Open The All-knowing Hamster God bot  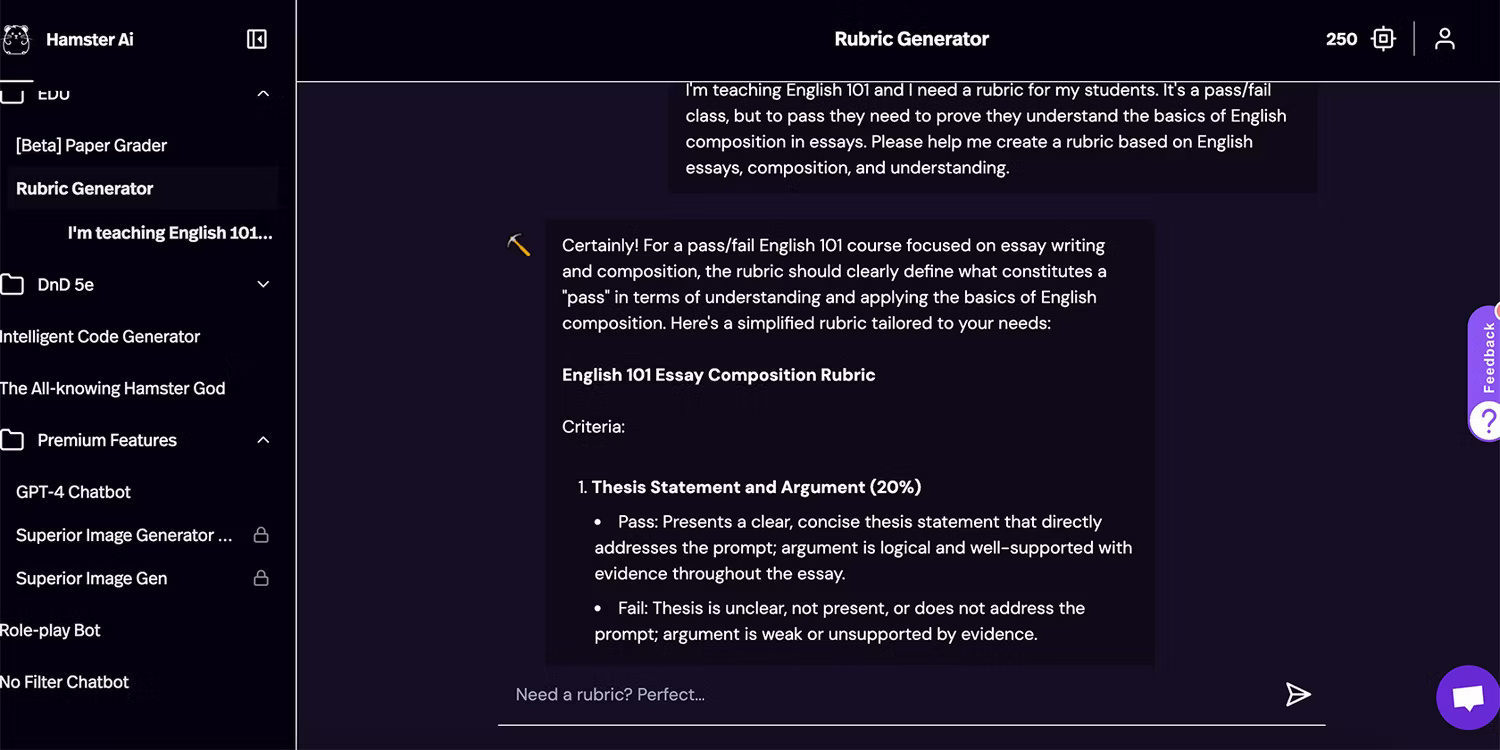pos(112,388)
